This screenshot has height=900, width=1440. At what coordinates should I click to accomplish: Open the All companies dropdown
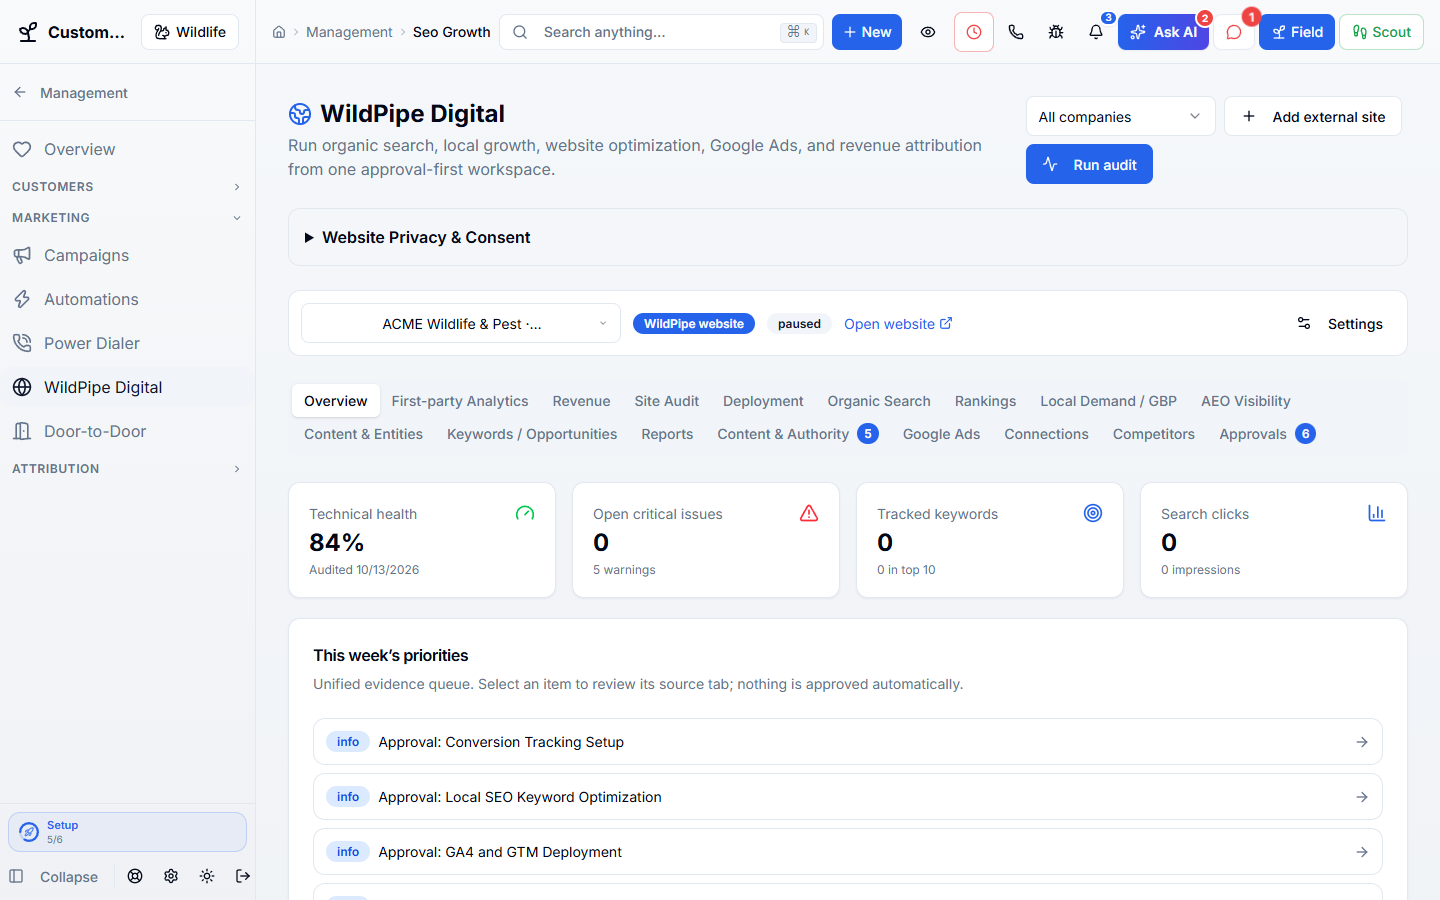pos(1120,117)
